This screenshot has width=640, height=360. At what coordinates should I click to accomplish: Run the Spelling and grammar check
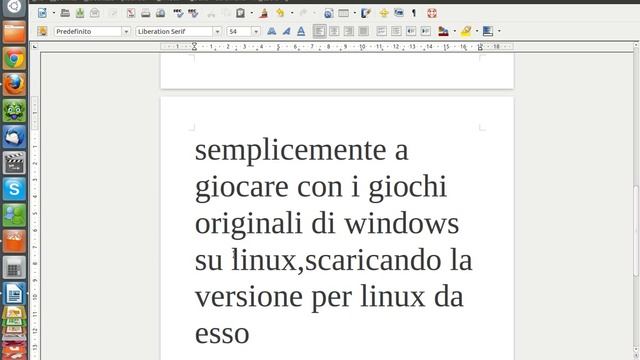(178, 13)
